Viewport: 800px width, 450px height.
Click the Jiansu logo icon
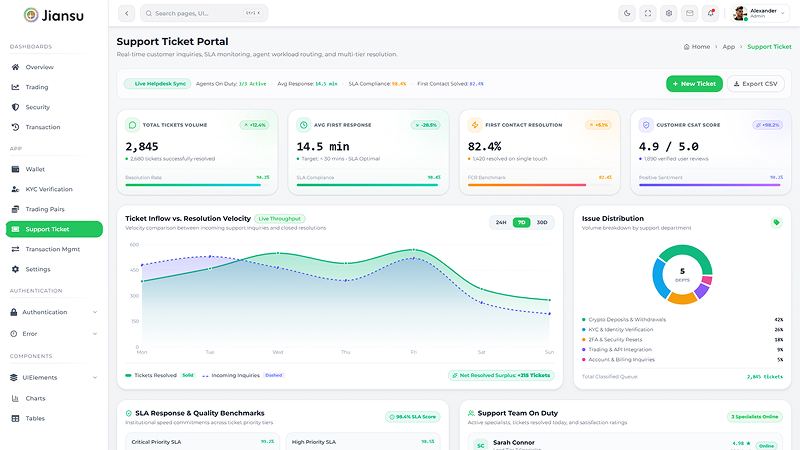31,15
